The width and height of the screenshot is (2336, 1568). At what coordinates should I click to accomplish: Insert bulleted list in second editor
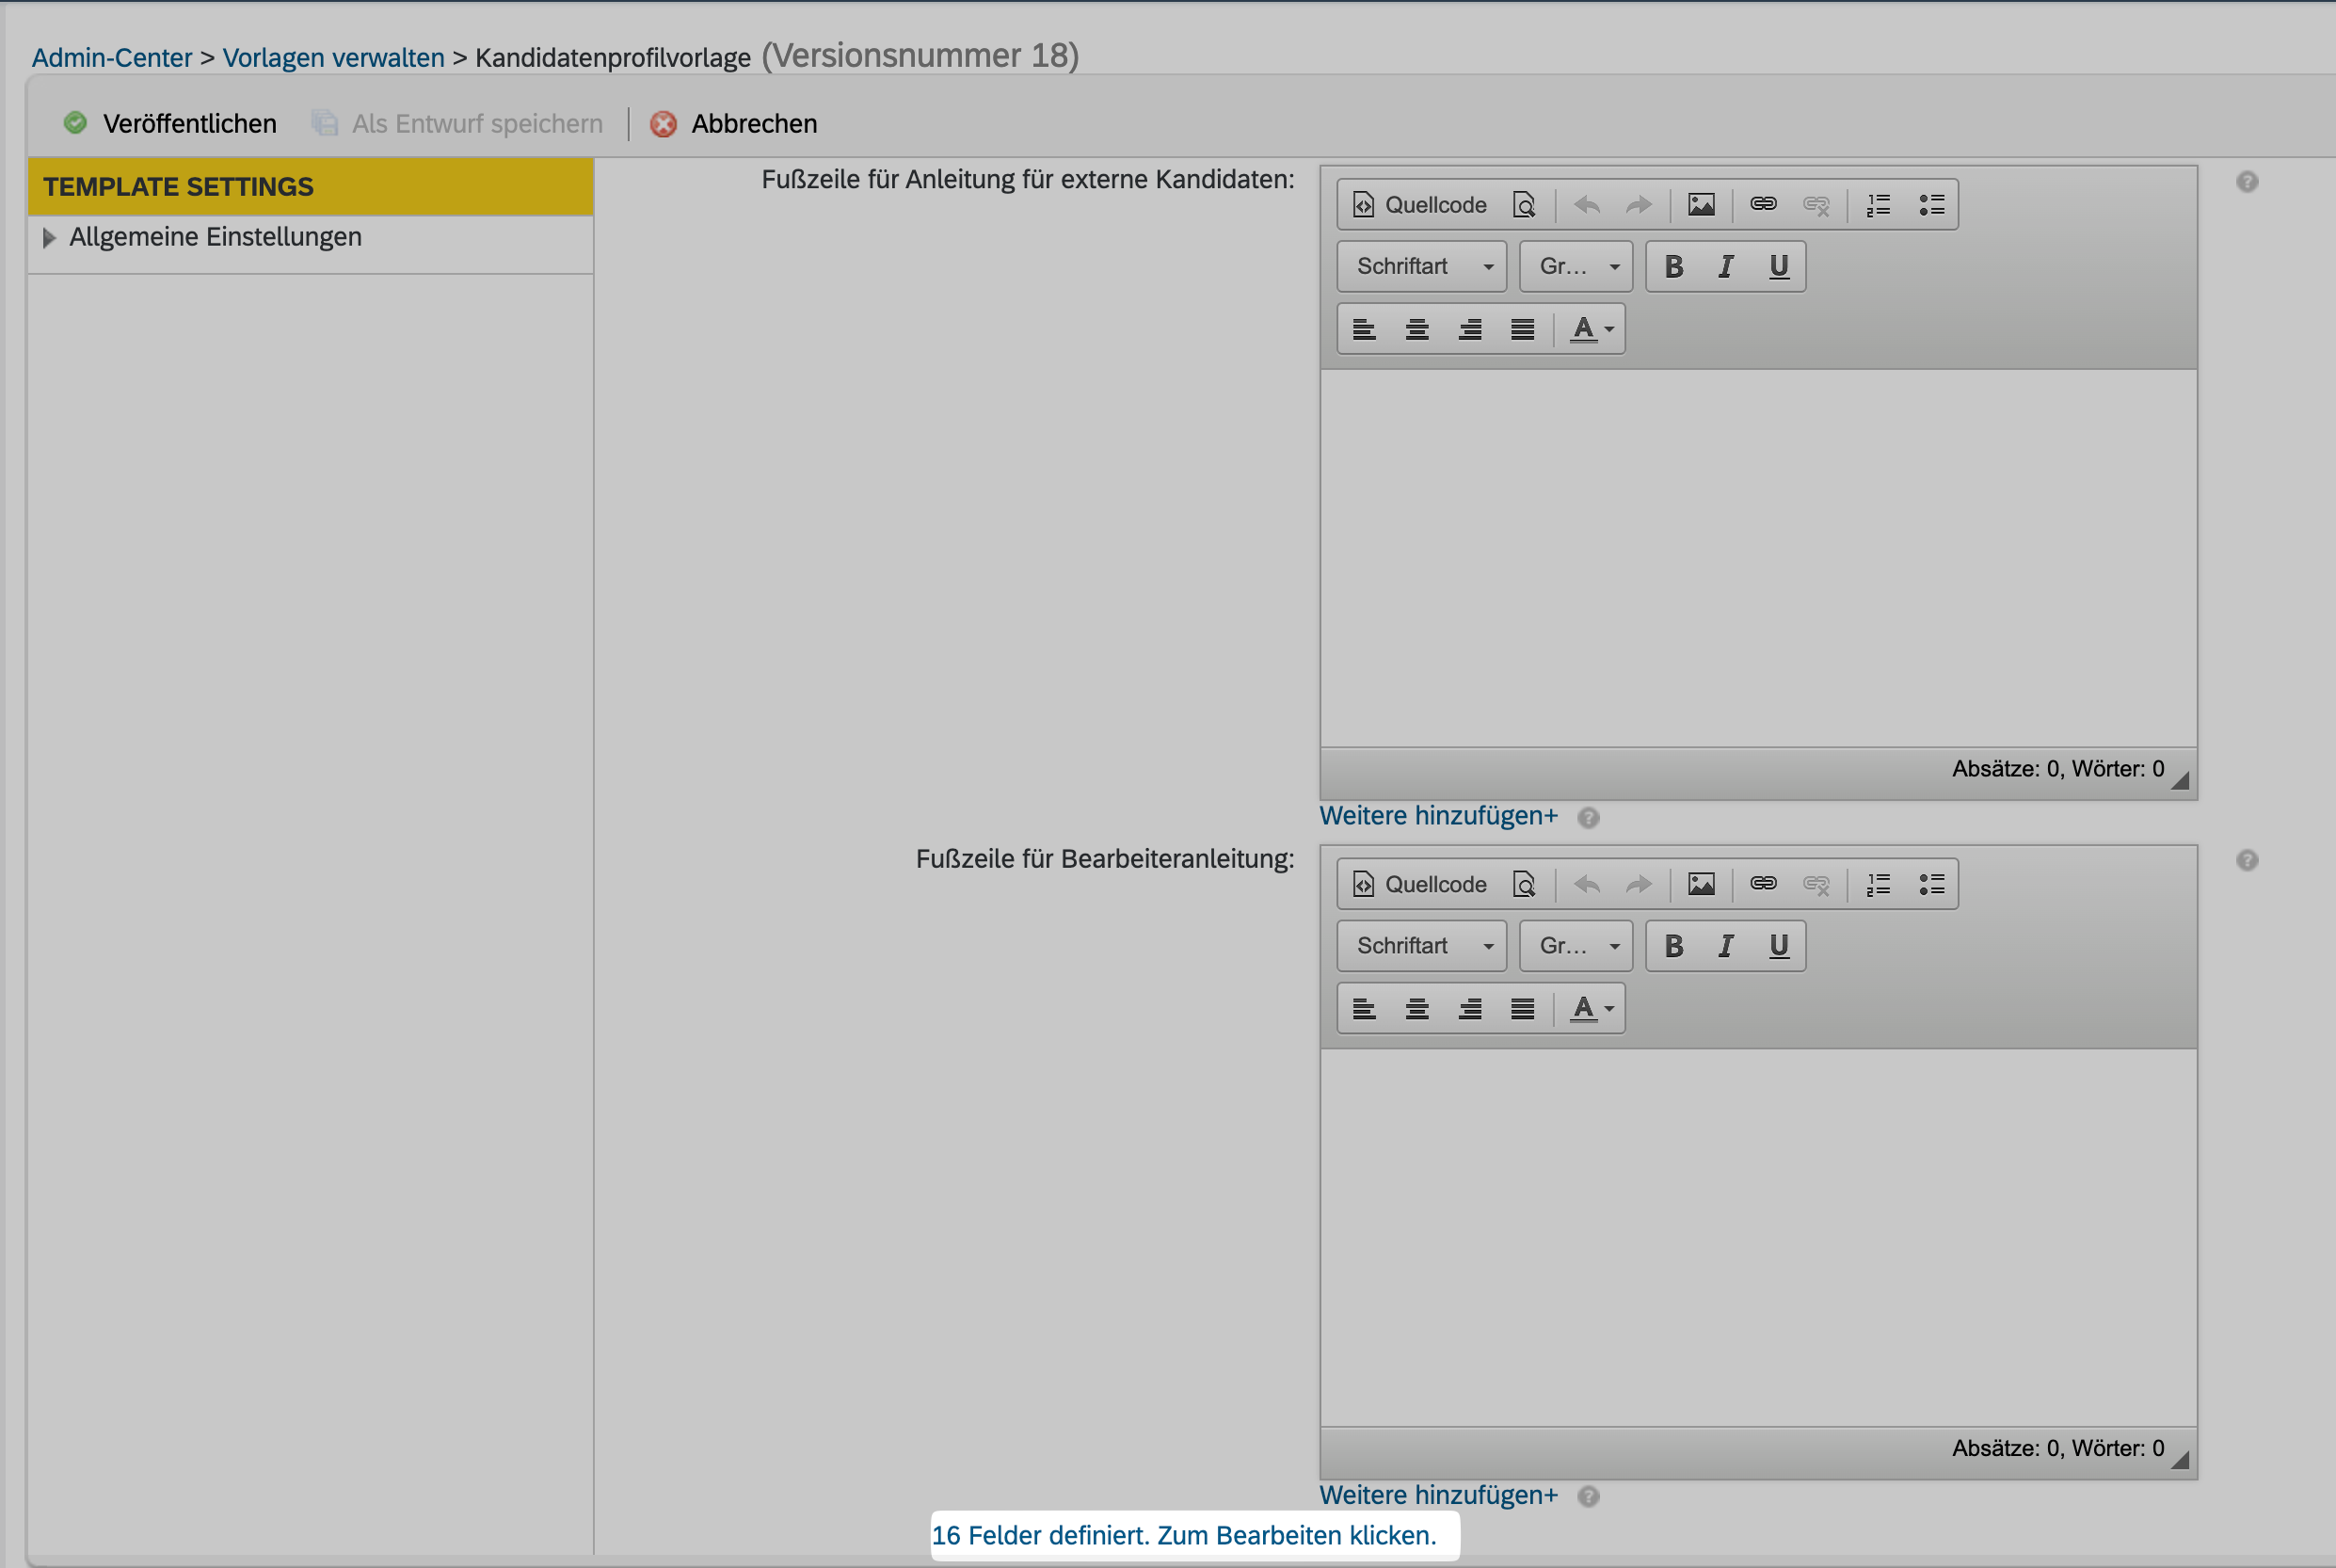click(1931, 884)
